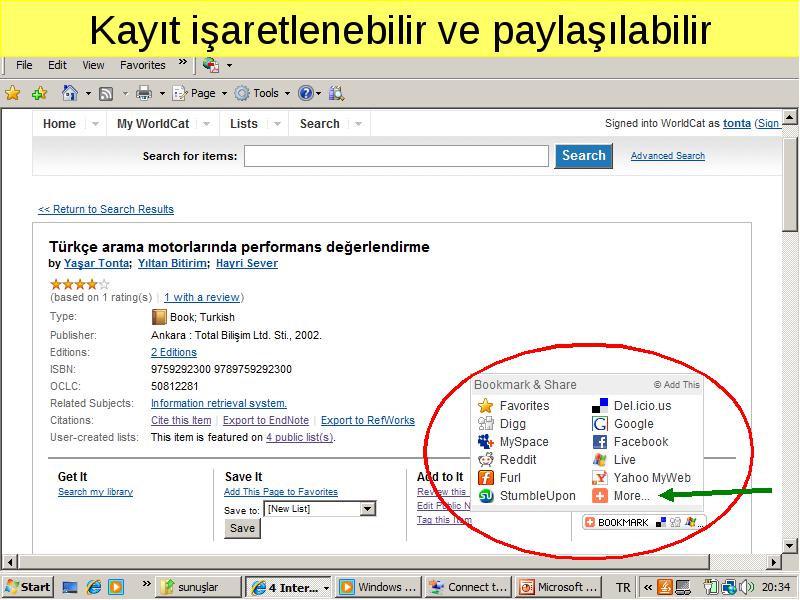Image resolution: width=800 pixels, height=600 pixels.
Task: Launch media player from quick launch
Action: 116,587
